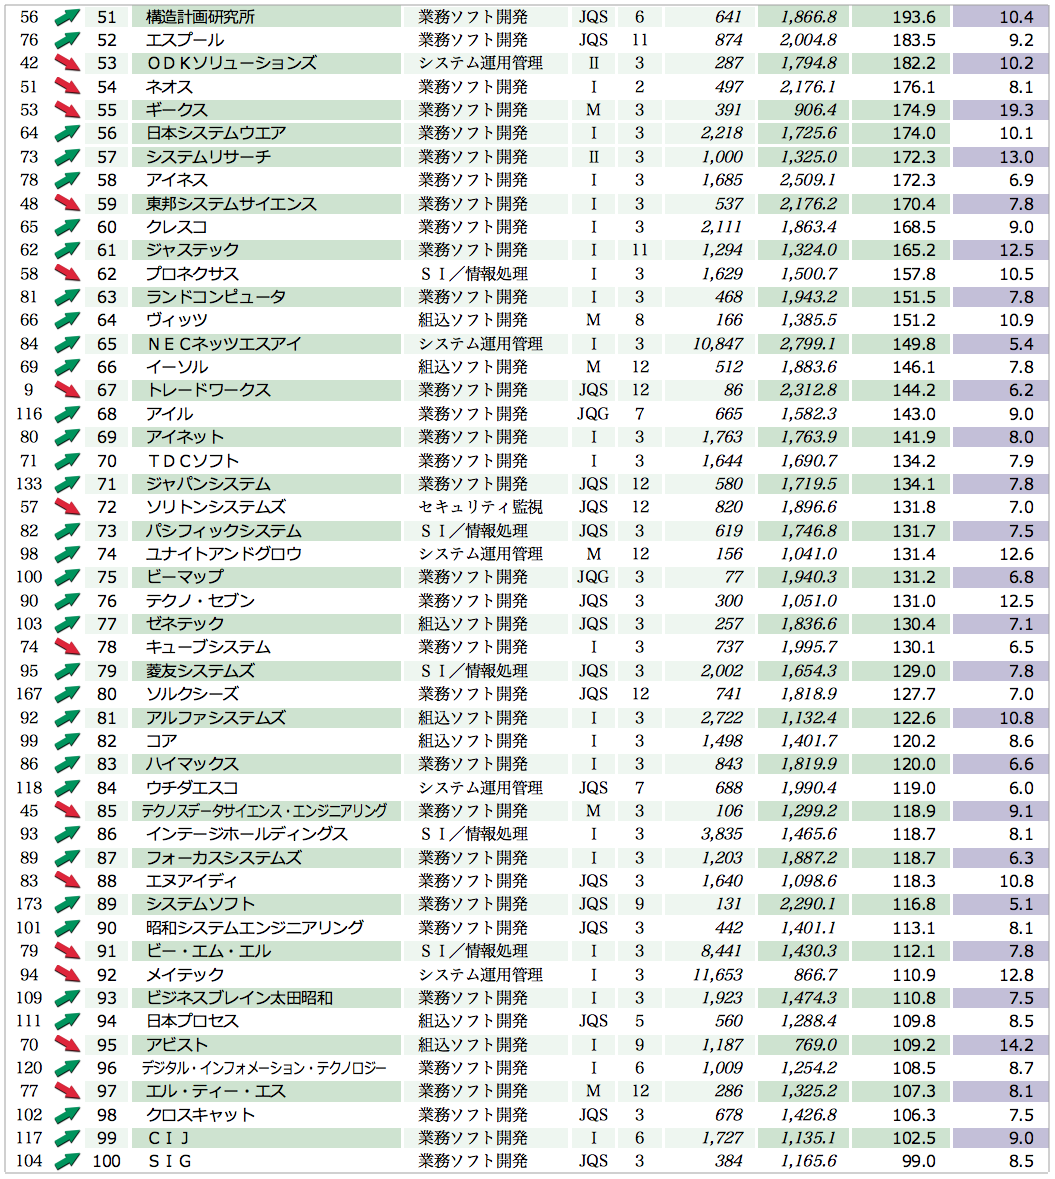The image size is (1055, 1179).
Task: Select company name ウチダエスコ
Action: click(193, 787)
